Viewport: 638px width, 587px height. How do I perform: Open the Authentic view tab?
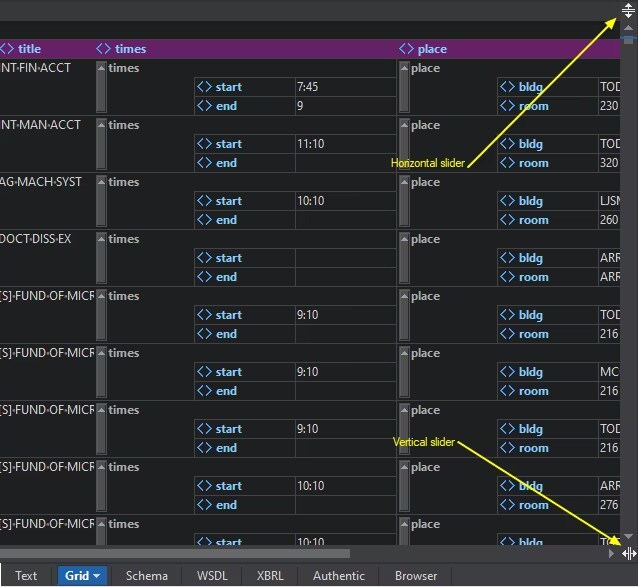[x=339, y=576]
